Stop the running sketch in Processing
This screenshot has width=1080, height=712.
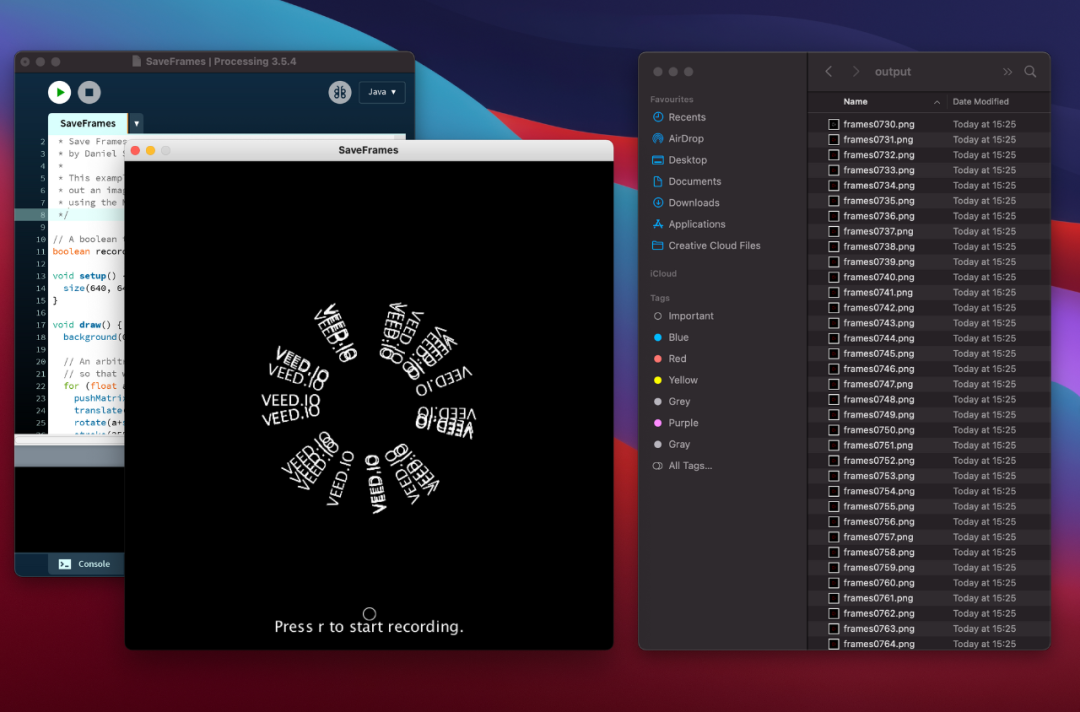[89, 92]
